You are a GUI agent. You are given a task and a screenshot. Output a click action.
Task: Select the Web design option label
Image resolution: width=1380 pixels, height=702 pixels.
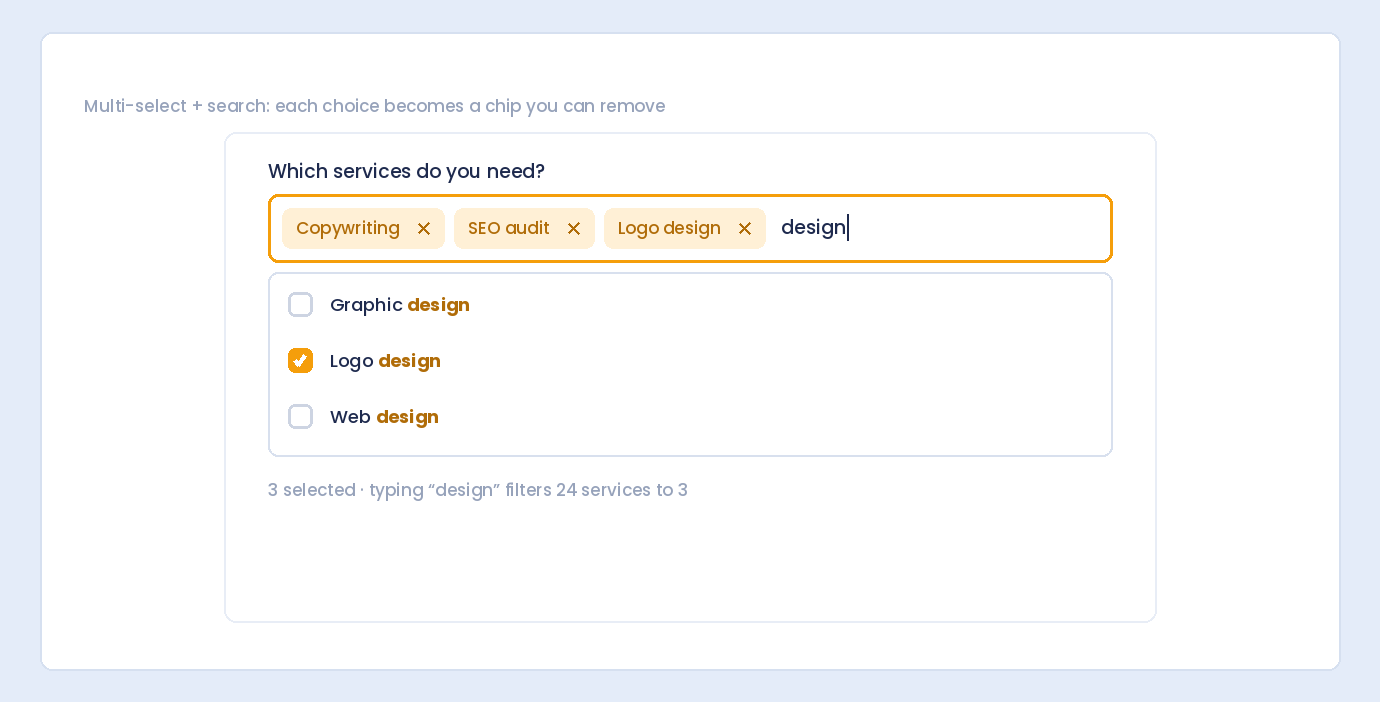pos(384,417)
